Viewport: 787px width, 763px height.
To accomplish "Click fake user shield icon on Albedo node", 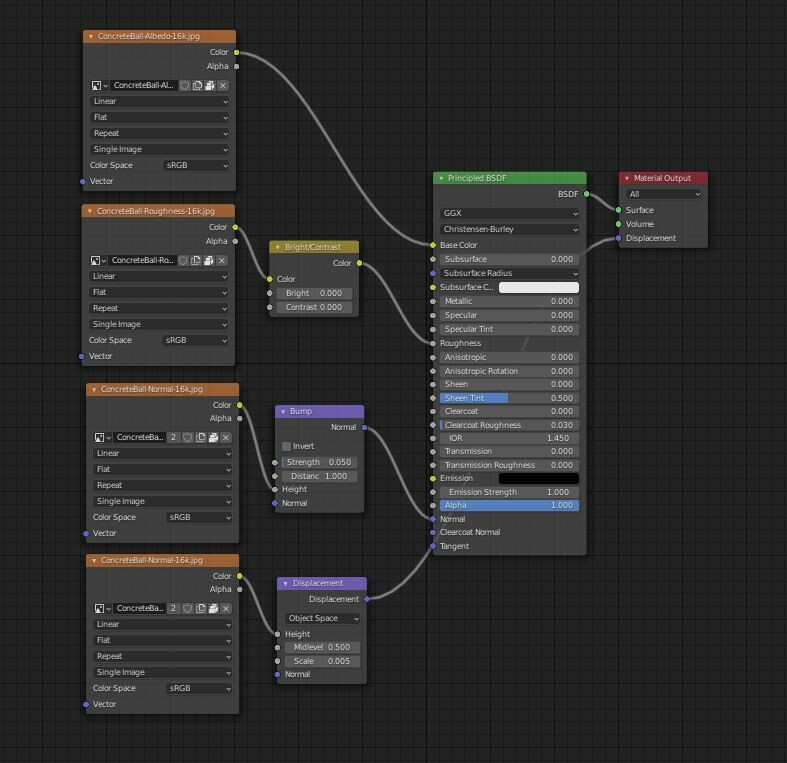I will click(185, 85).
